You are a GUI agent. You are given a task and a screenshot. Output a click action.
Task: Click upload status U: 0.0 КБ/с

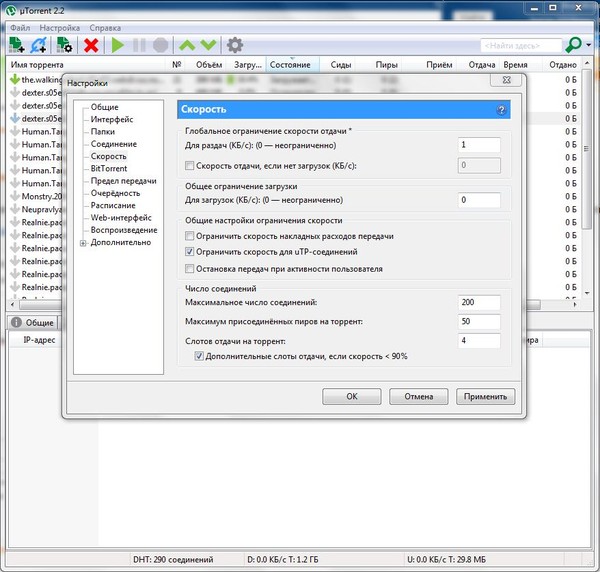pos(447,559)
